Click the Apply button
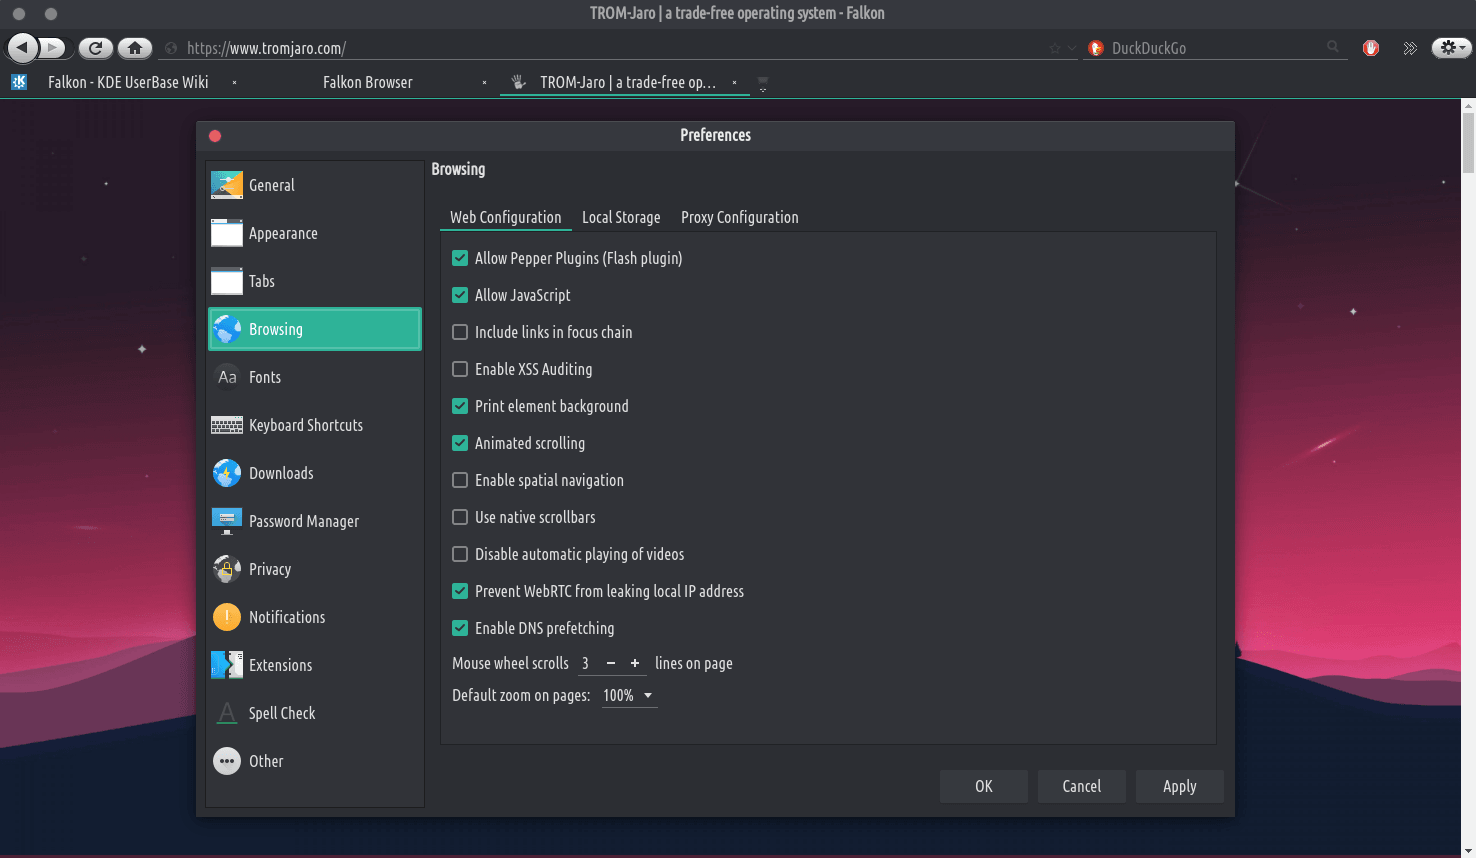Image resolution: width=1476 pixels, height=858 pixels. click(x=1179, y=786)
